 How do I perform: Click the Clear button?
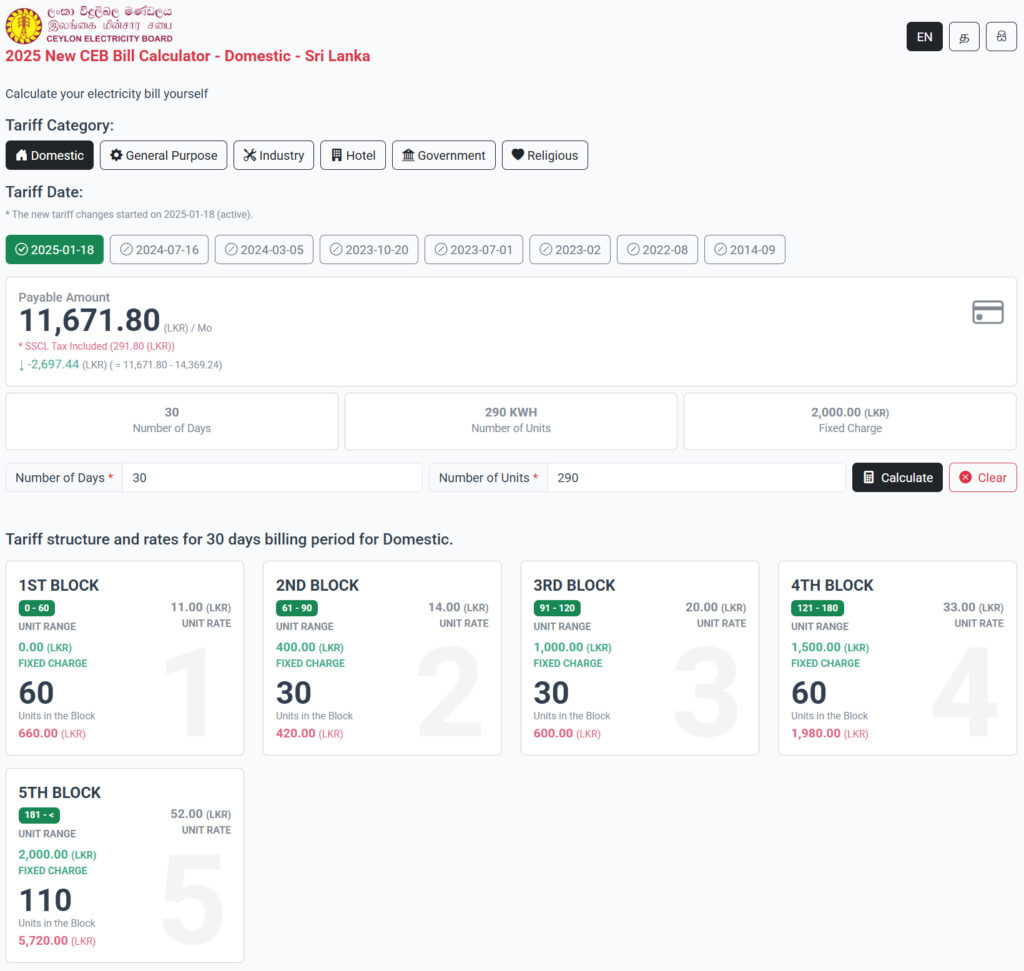982,477
